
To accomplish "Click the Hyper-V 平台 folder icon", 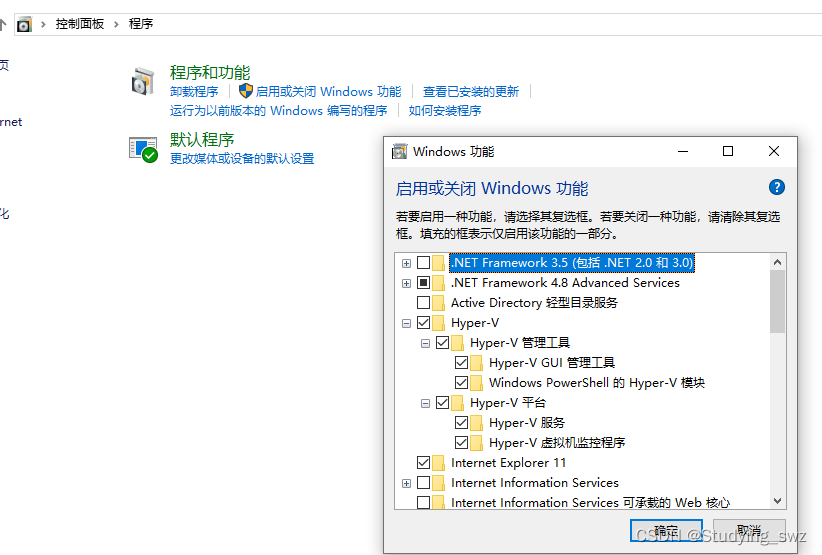I will [x=458, y=402].
